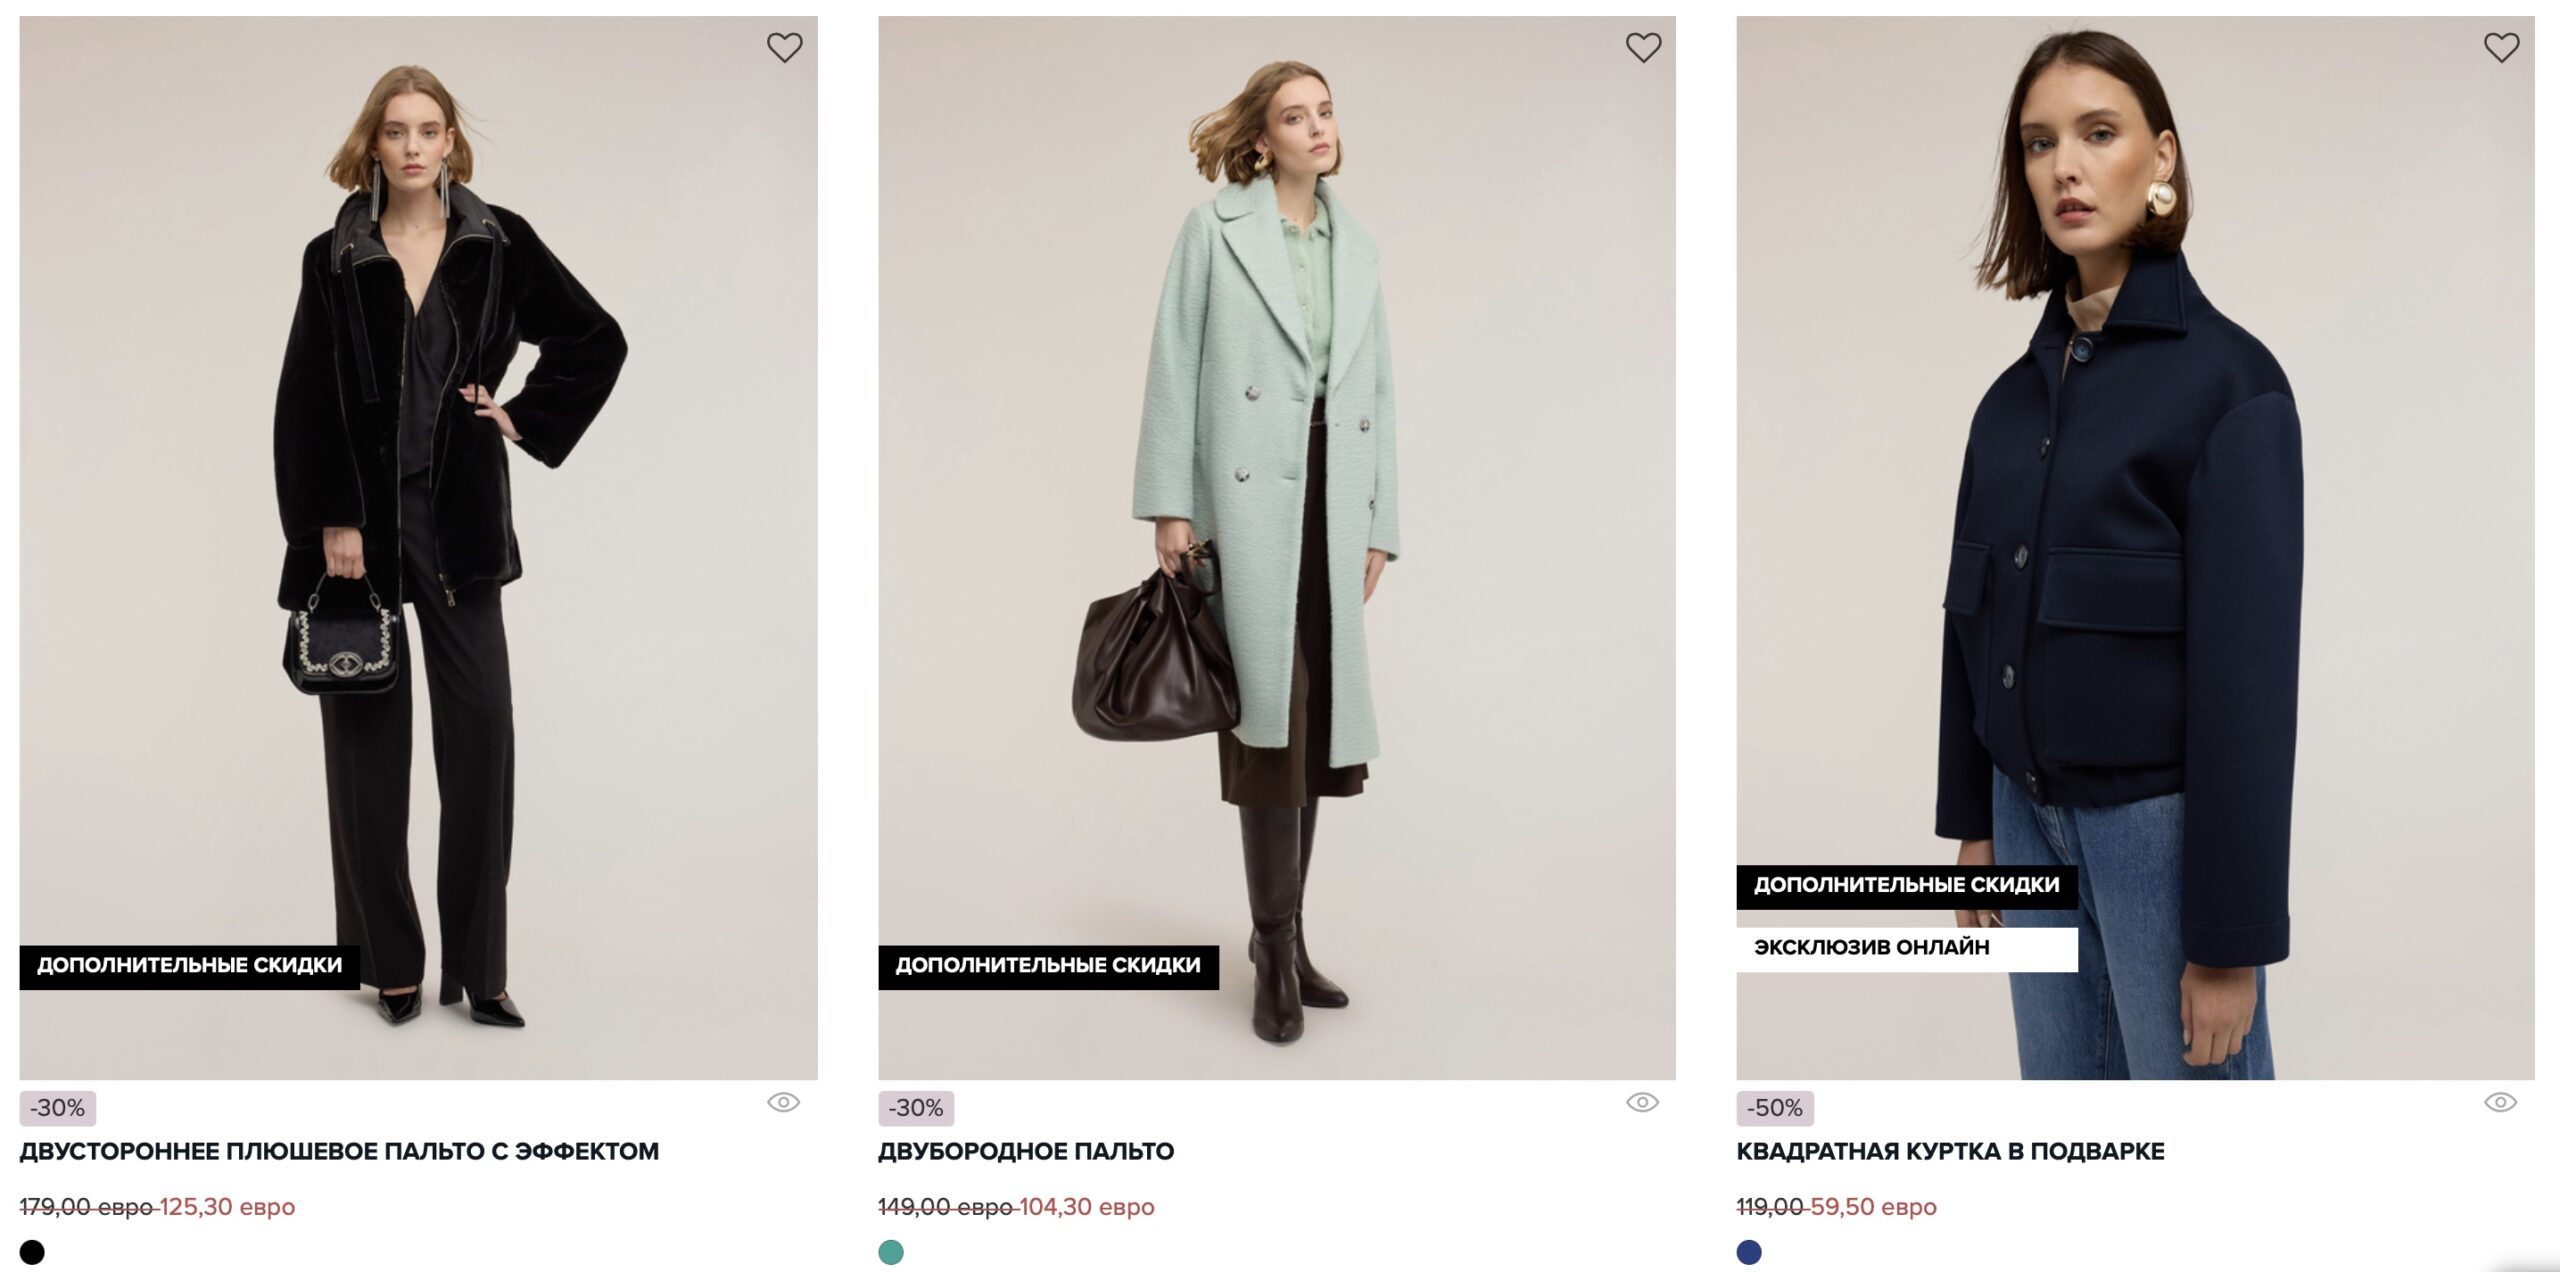Click heart icon on navy jacket

2501,47
